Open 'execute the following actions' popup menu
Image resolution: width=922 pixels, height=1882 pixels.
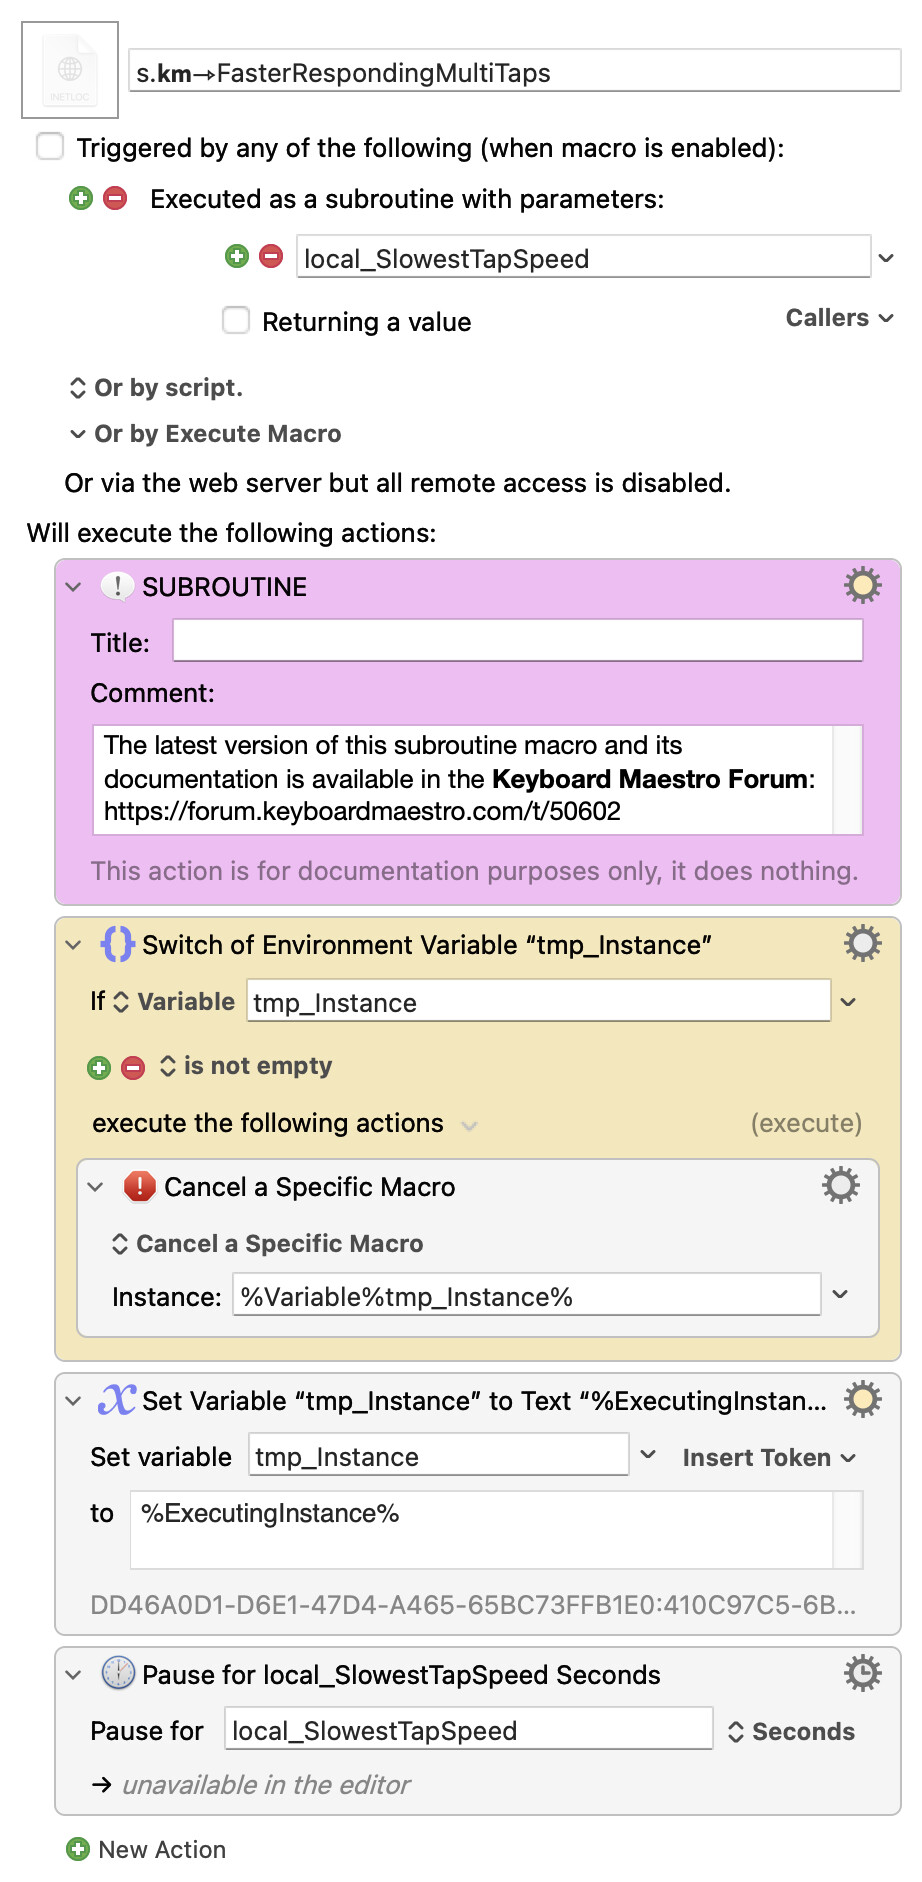(x=469, y=1125)
